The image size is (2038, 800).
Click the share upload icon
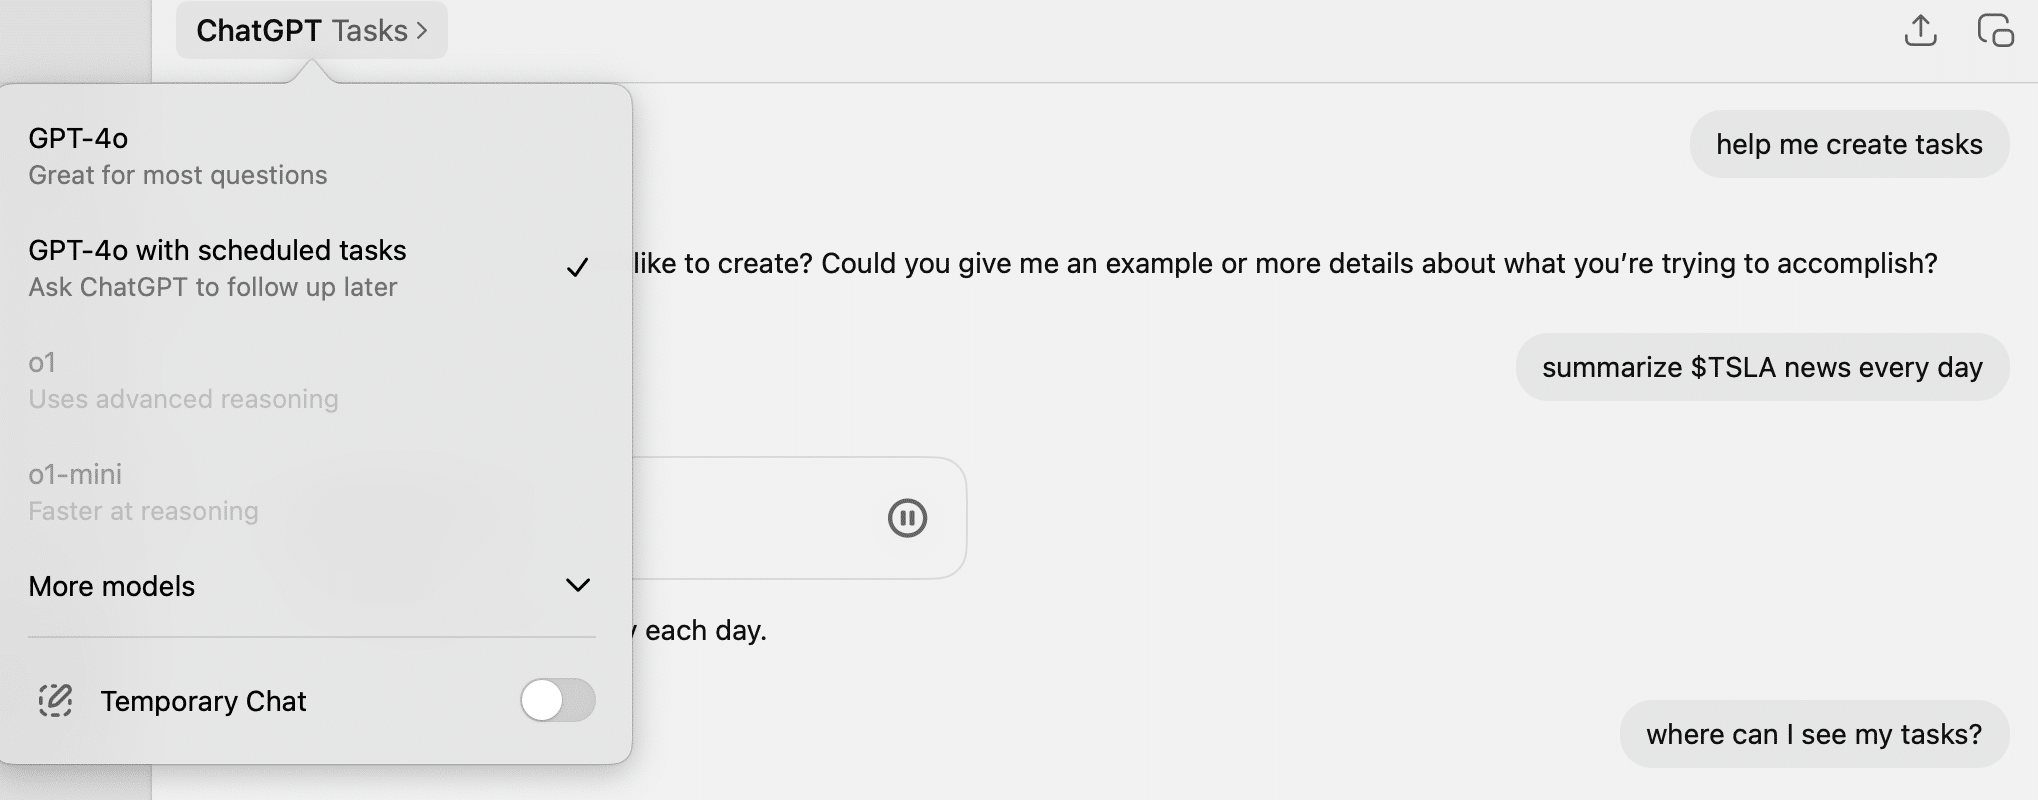(x=1920, y=31)
